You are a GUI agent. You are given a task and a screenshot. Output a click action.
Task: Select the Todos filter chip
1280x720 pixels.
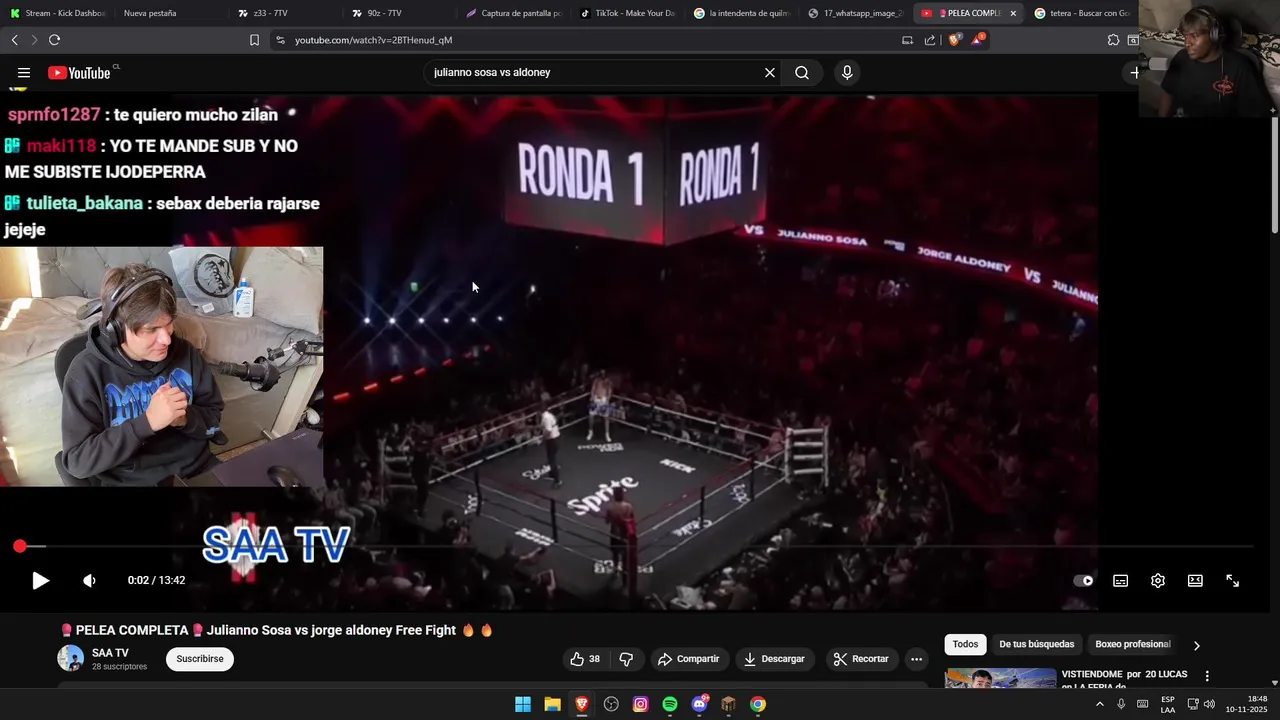coord(965,644)
